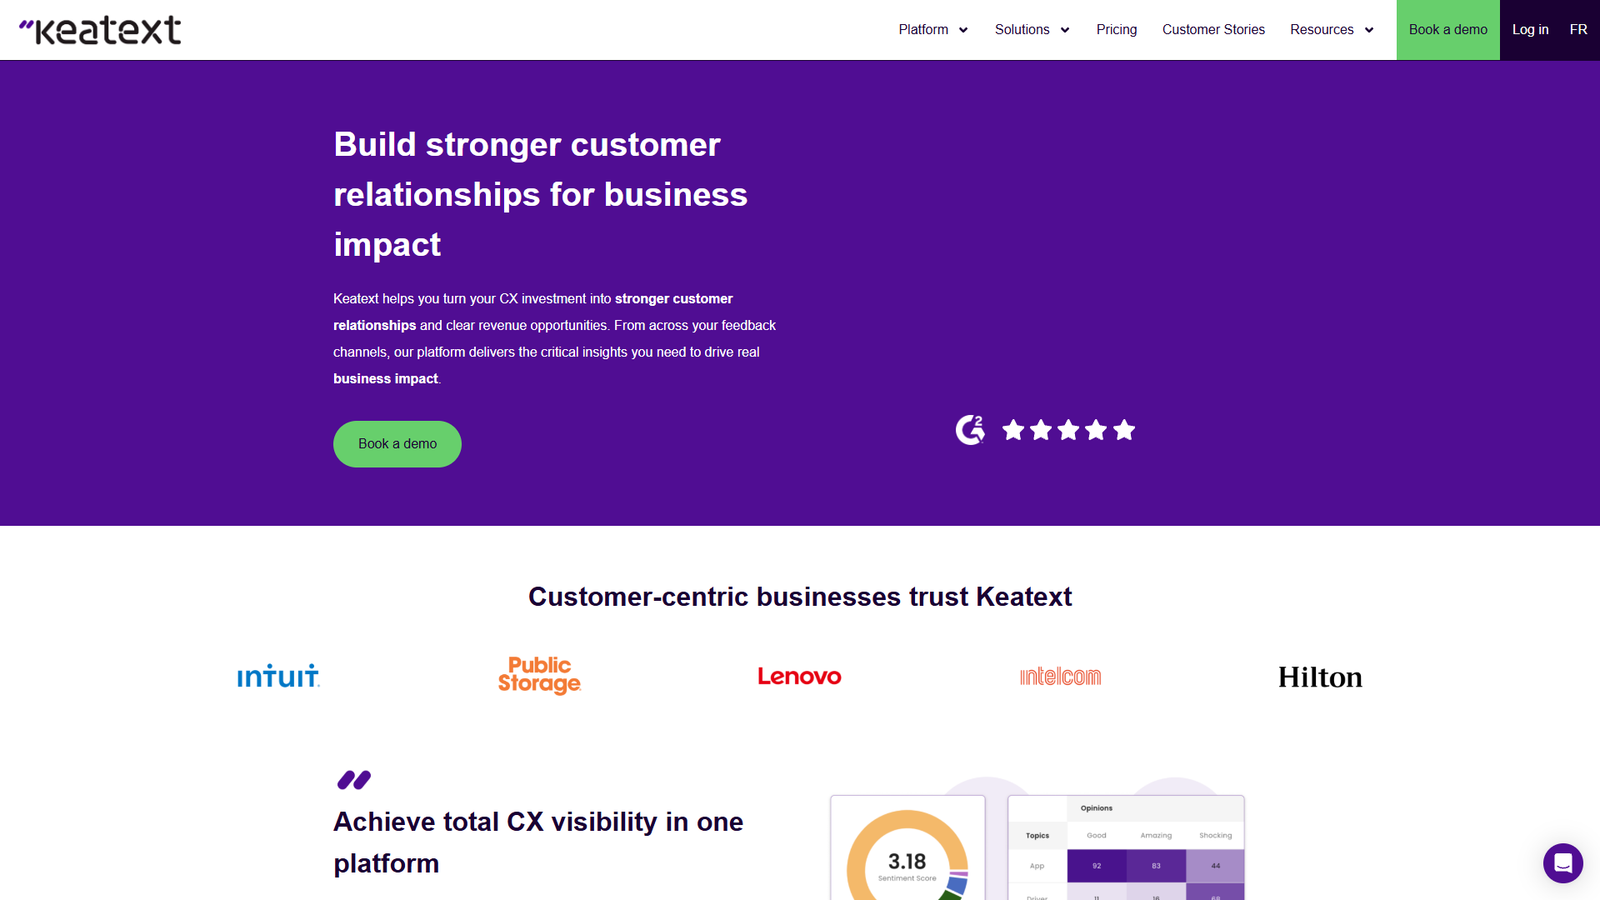Click the Keatext logo
Screen dimensions: 1600x900
tap(100, 29)
